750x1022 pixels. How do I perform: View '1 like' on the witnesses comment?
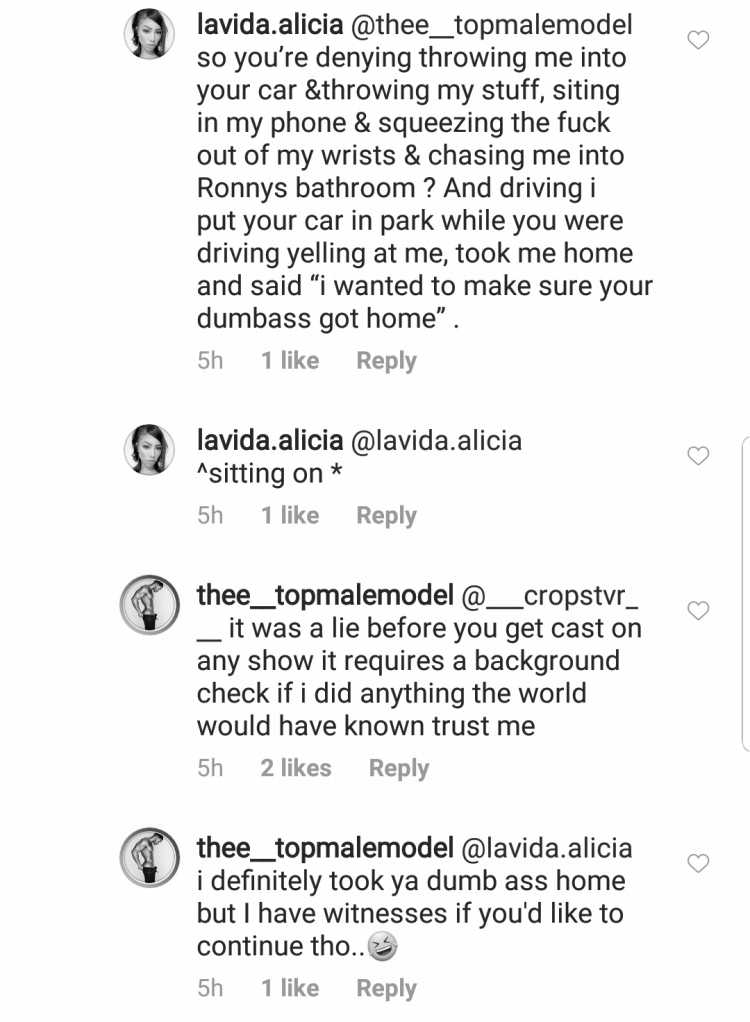pos(290,988)
